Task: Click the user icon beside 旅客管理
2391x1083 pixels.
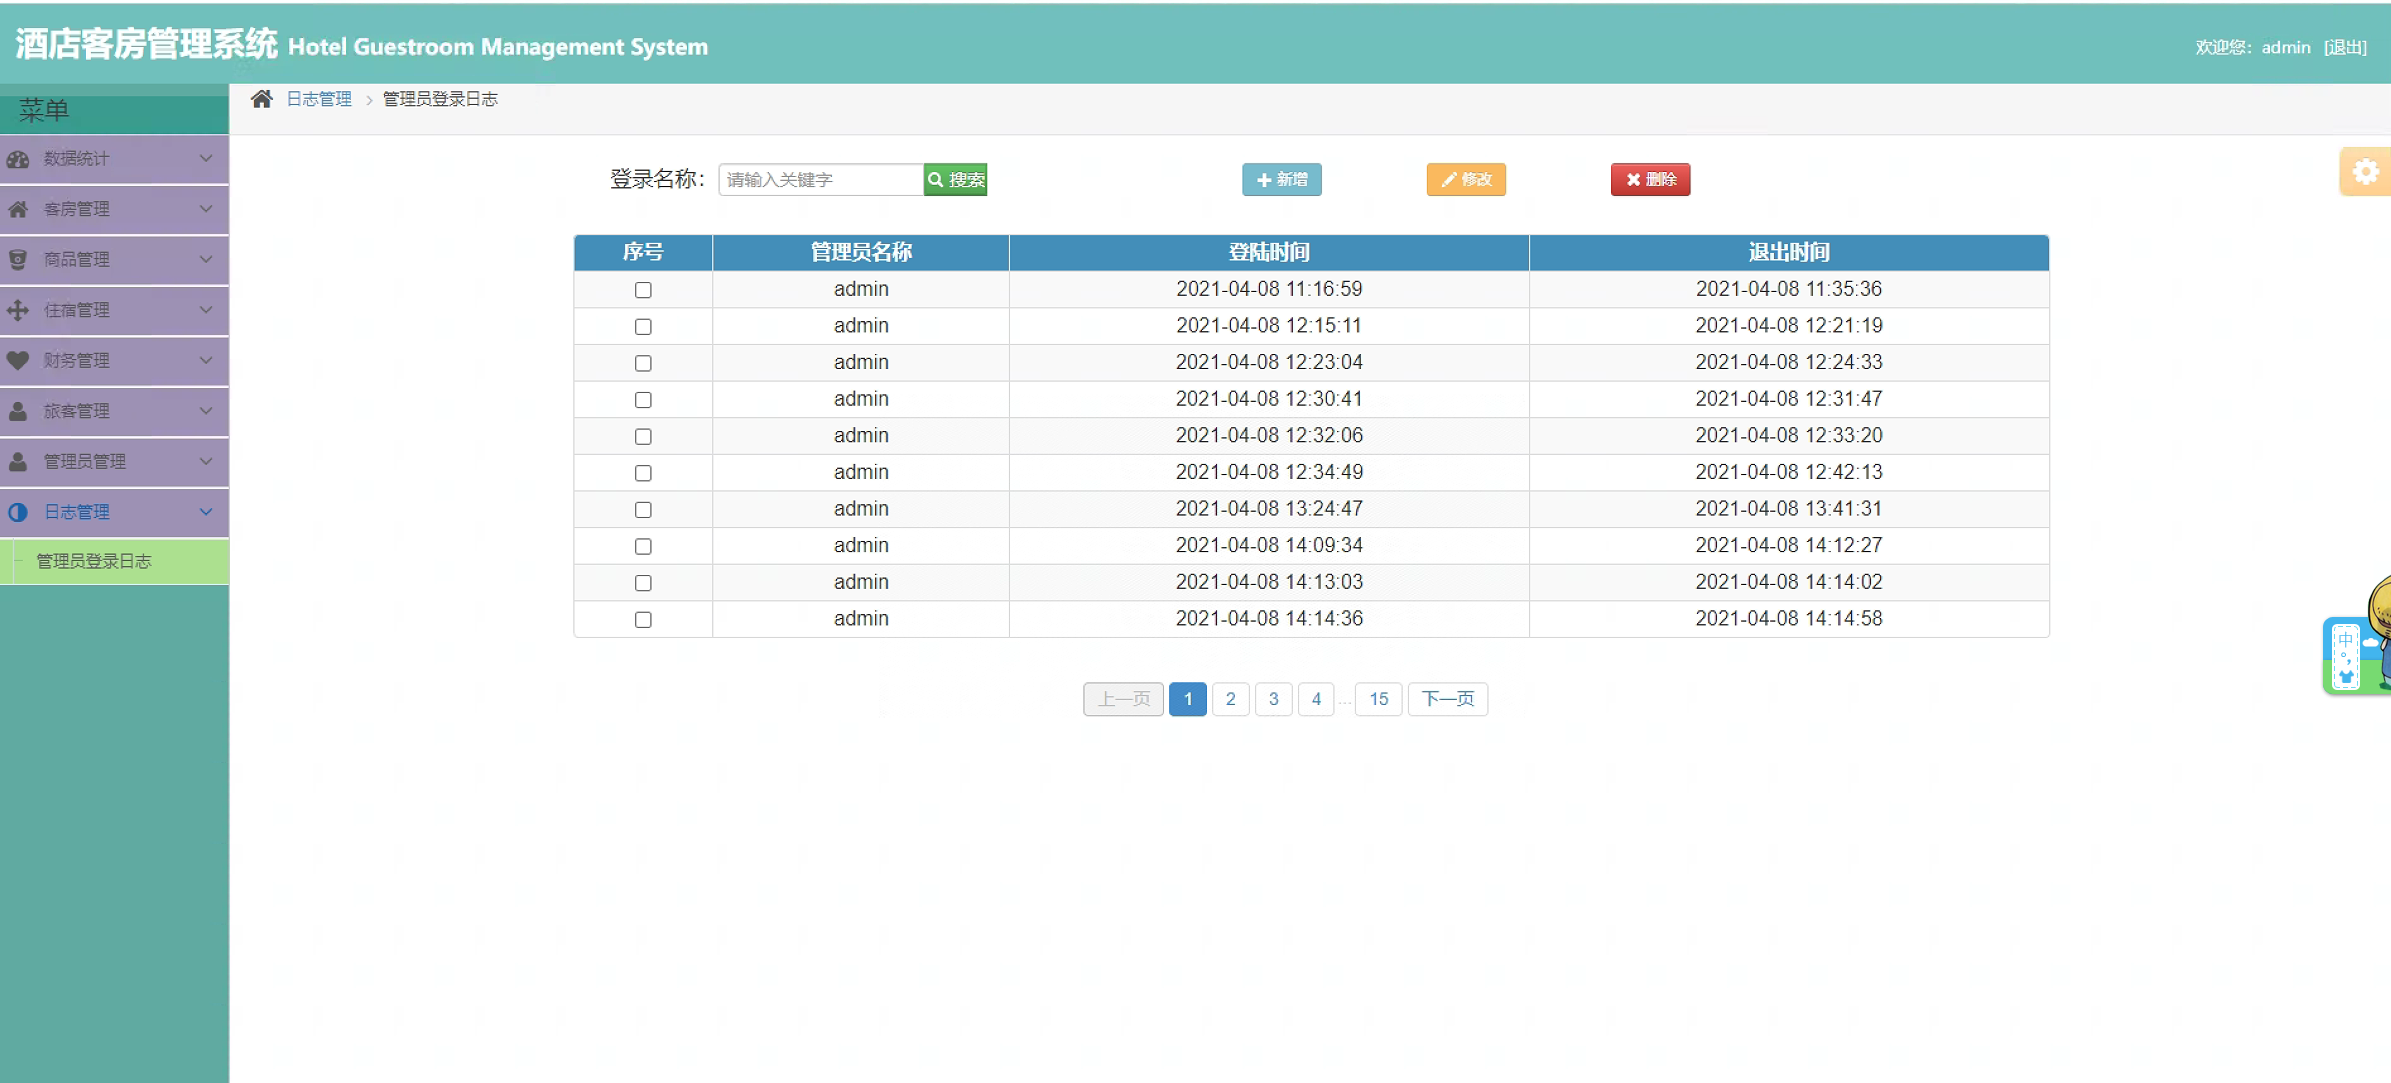Action: click(x=18, y=411)
